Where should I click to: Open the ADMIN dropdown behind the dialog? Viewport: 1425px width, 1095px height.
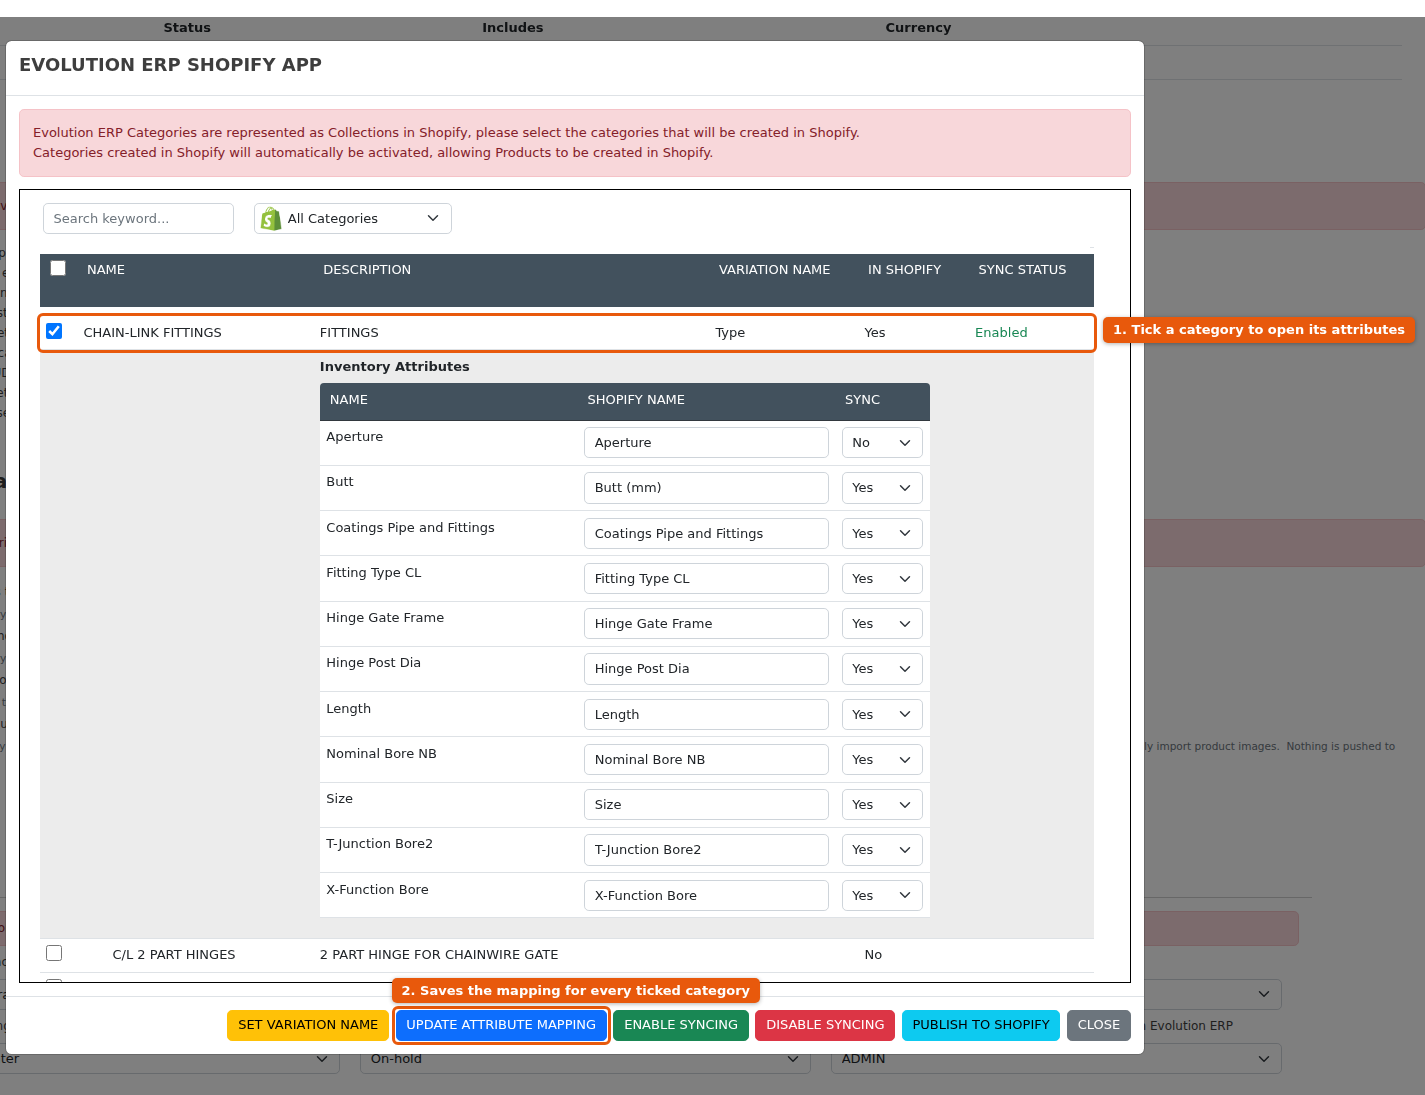click(1056, 1059)
